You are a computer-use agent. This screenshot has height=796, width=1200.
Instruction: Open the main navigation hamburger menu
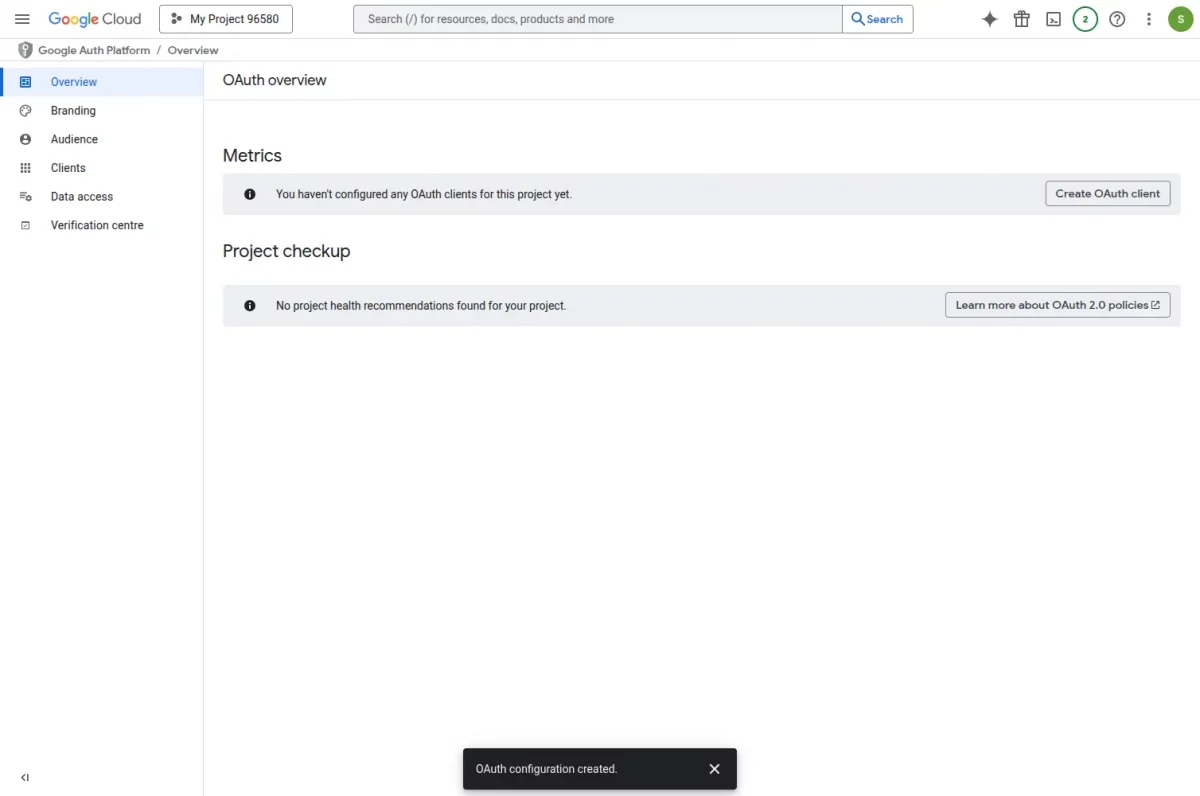pyautogui.click(x=22, y=19)
